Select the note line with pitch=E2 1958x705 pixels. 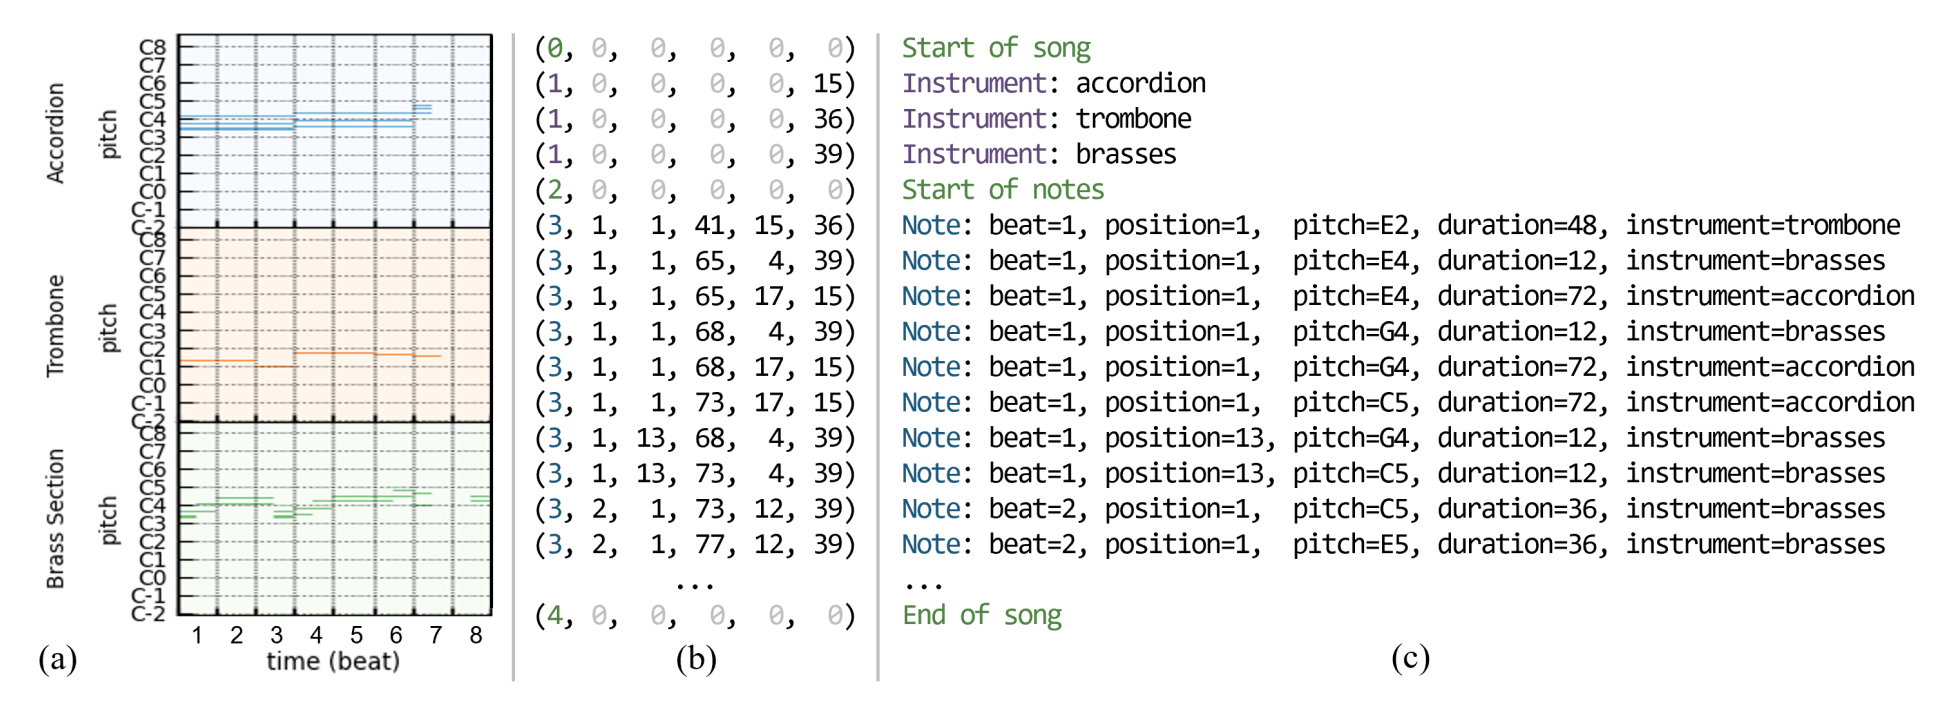click(x=1400, y=225)
